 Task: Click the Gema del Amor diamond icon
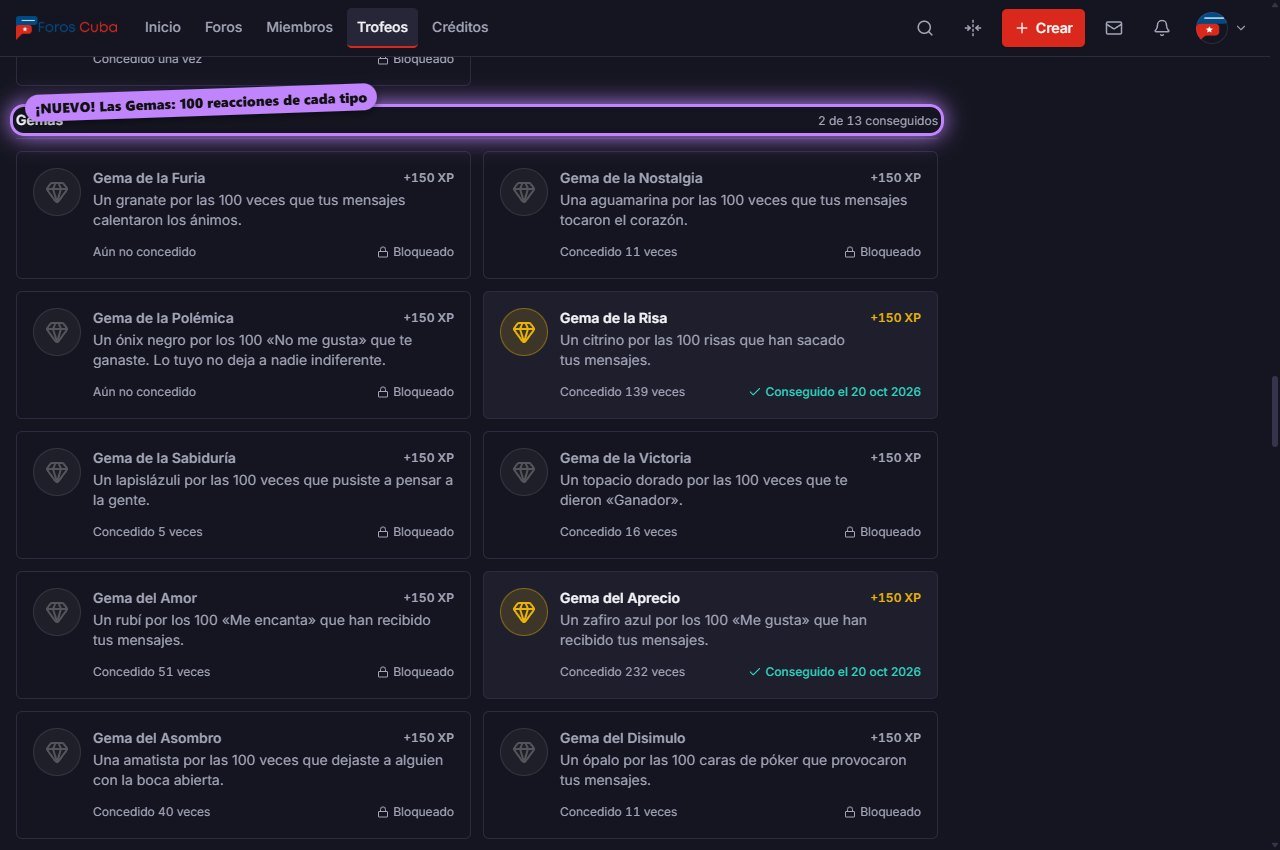[57, 612]
